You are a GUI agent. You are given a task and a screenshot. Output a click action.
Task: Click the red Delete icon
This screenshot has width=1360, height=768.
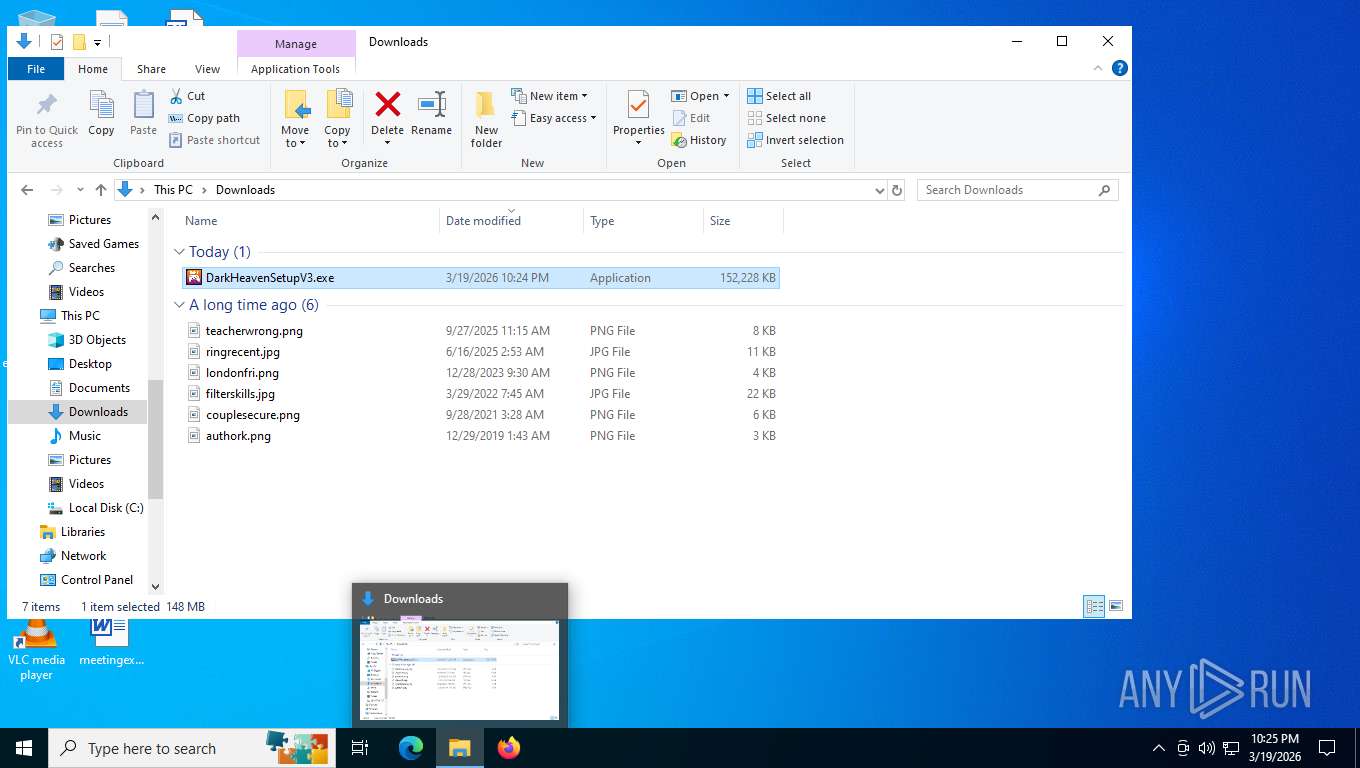point(387,104)
